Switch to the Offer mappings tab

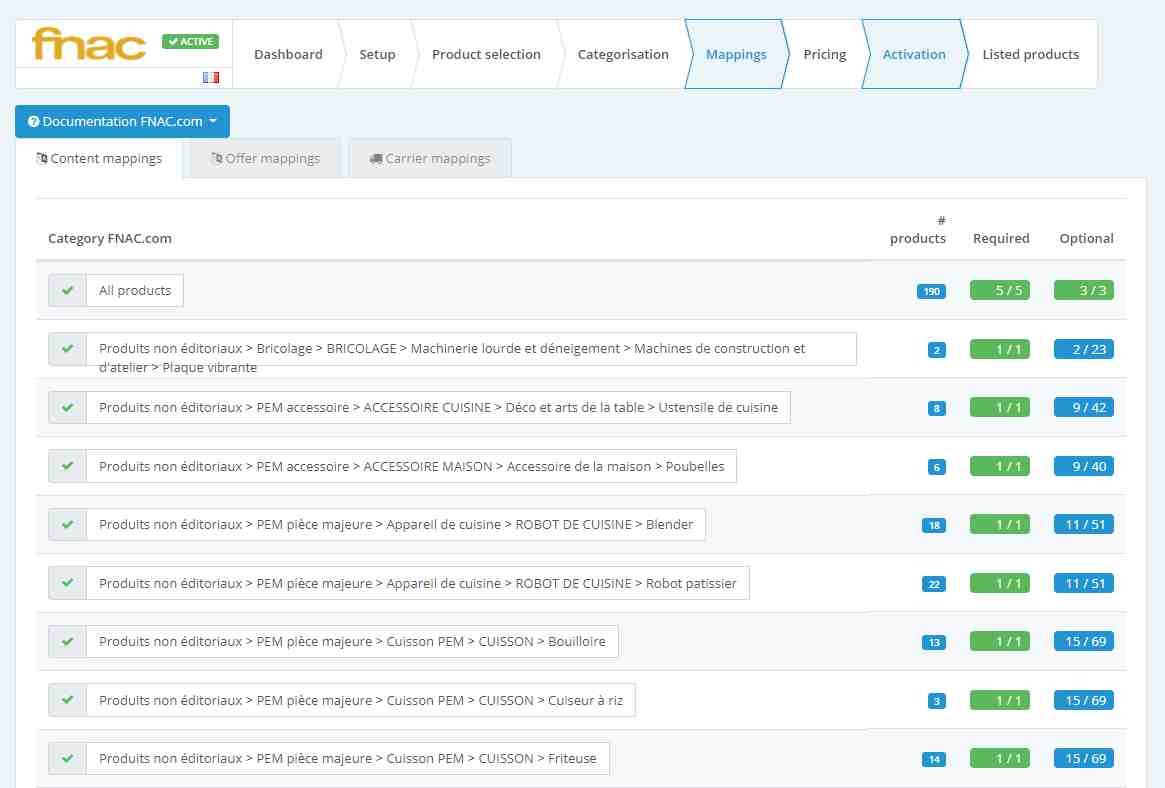click(265, 158)
